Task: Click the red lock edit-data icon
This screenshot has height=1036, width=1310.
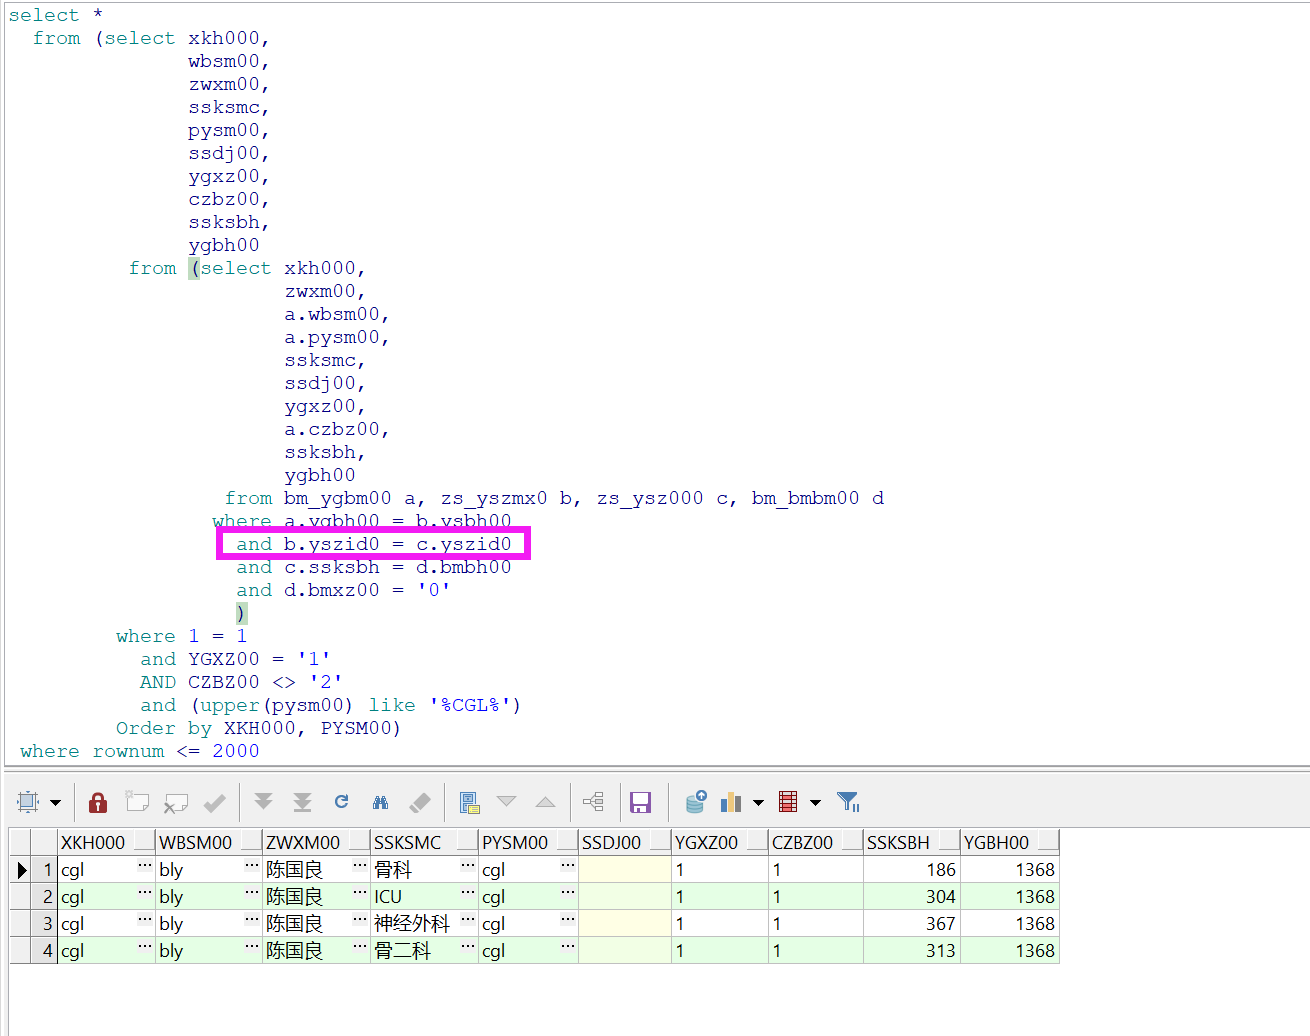Action: (x=98, y=802)
